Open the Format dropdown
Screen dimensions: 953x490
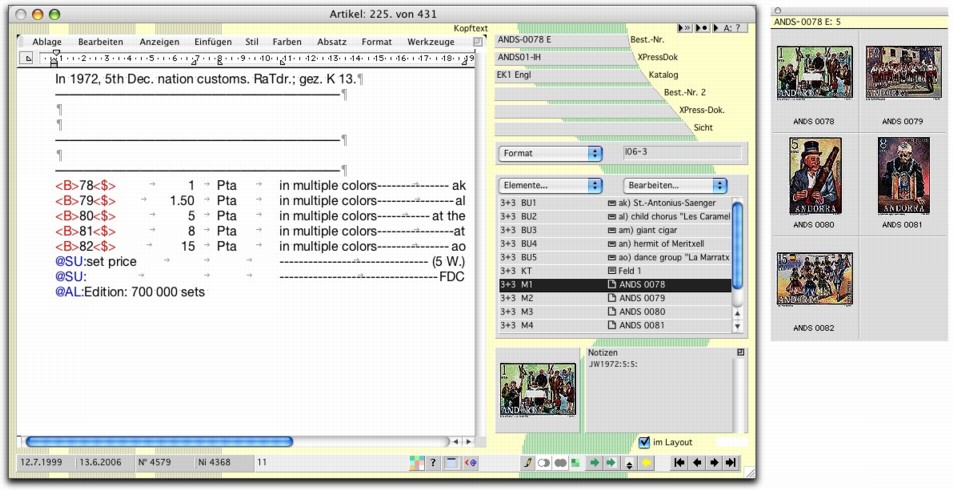click(x=550, y=153)
